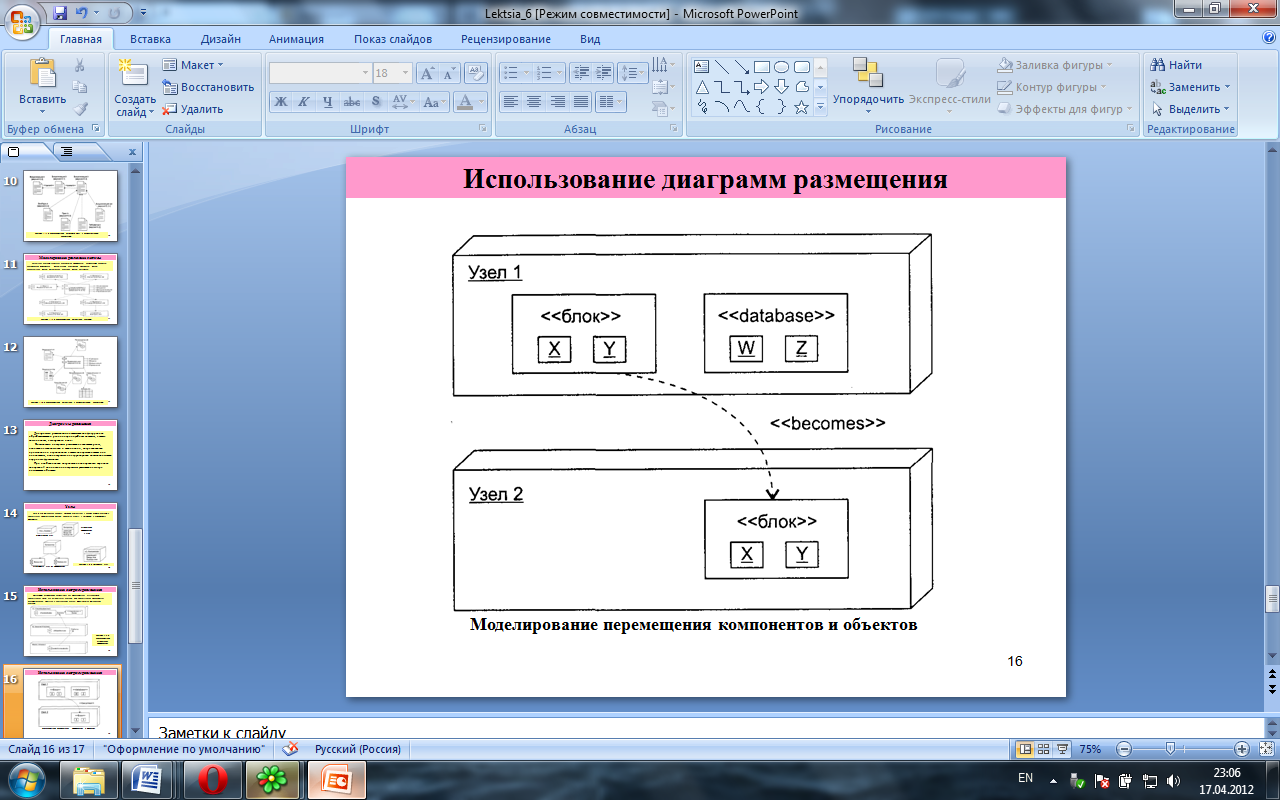Open the Рецензирование ribbon tab
The height and width of the screenshot is (800, 1280).
coord(506,39)
